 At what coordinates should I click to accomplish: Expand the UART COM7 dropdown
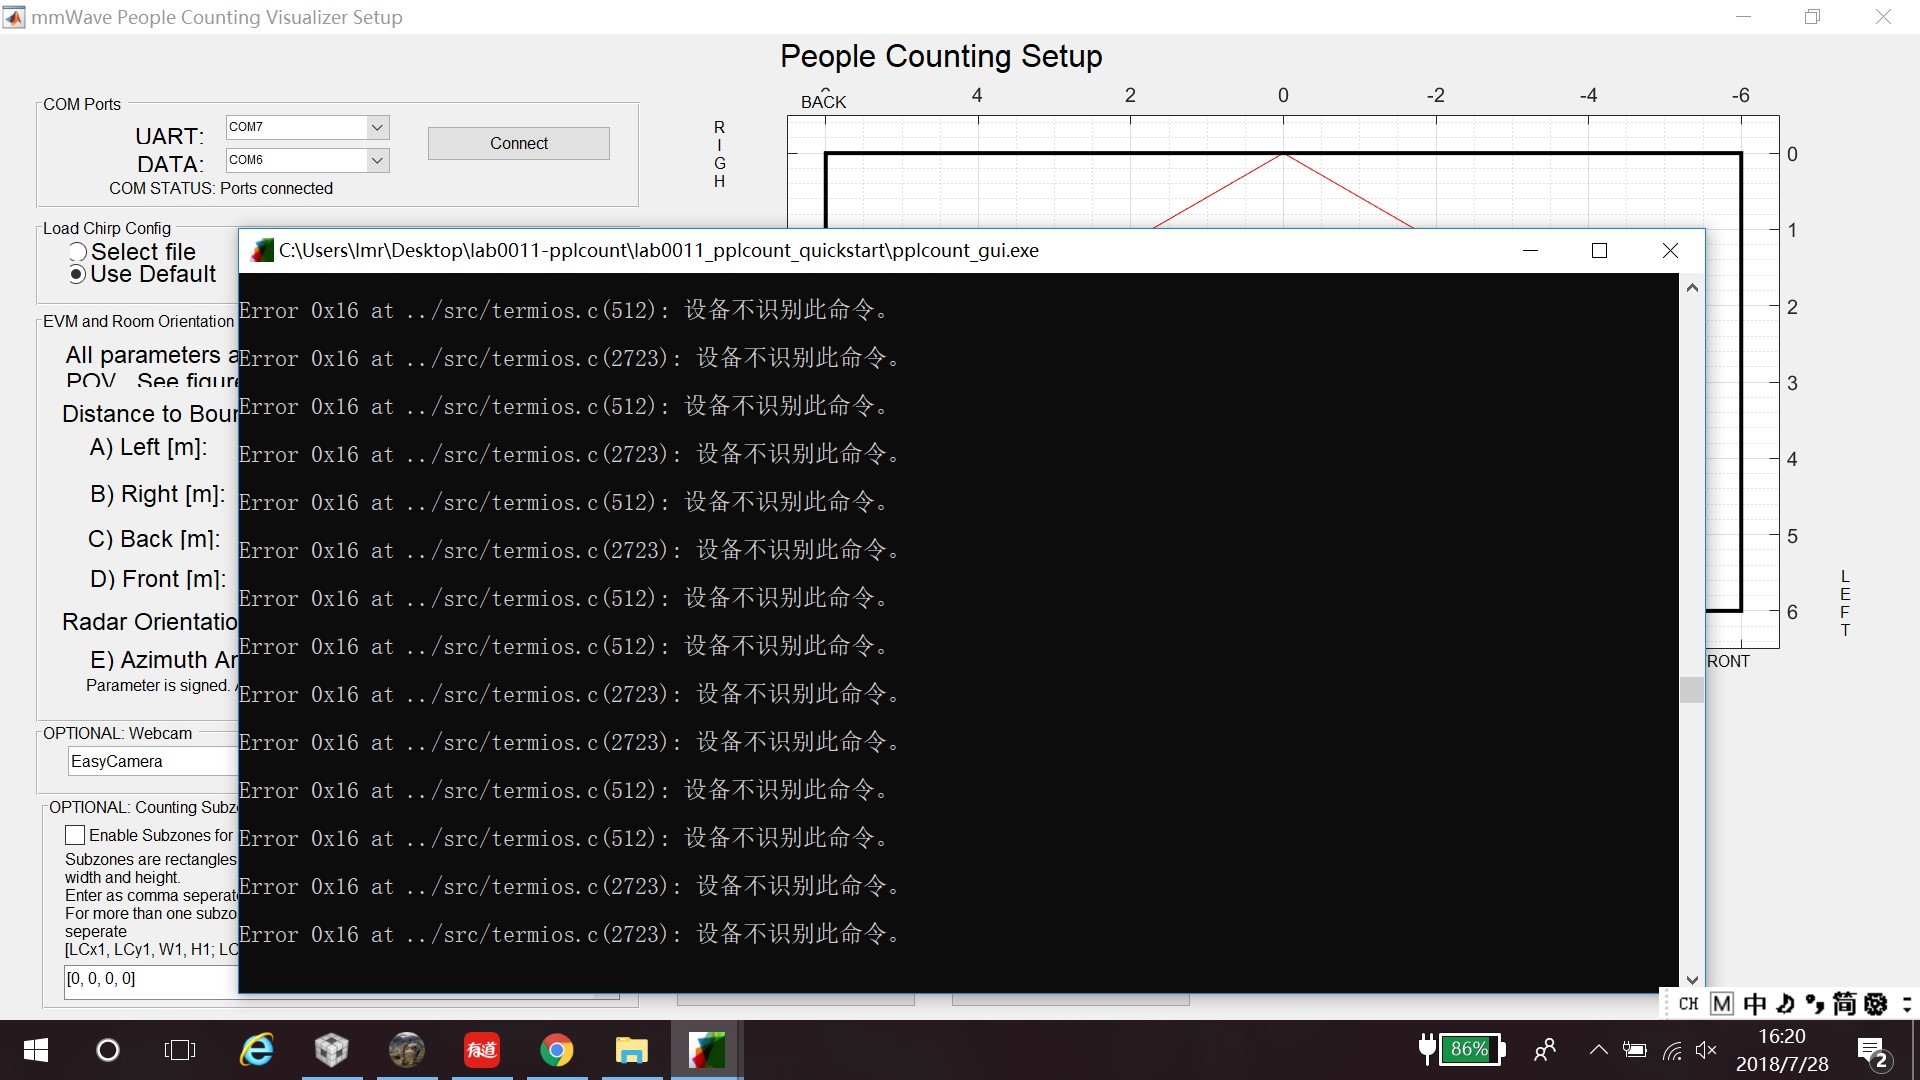pyautogui.click(x=377, y=127)
